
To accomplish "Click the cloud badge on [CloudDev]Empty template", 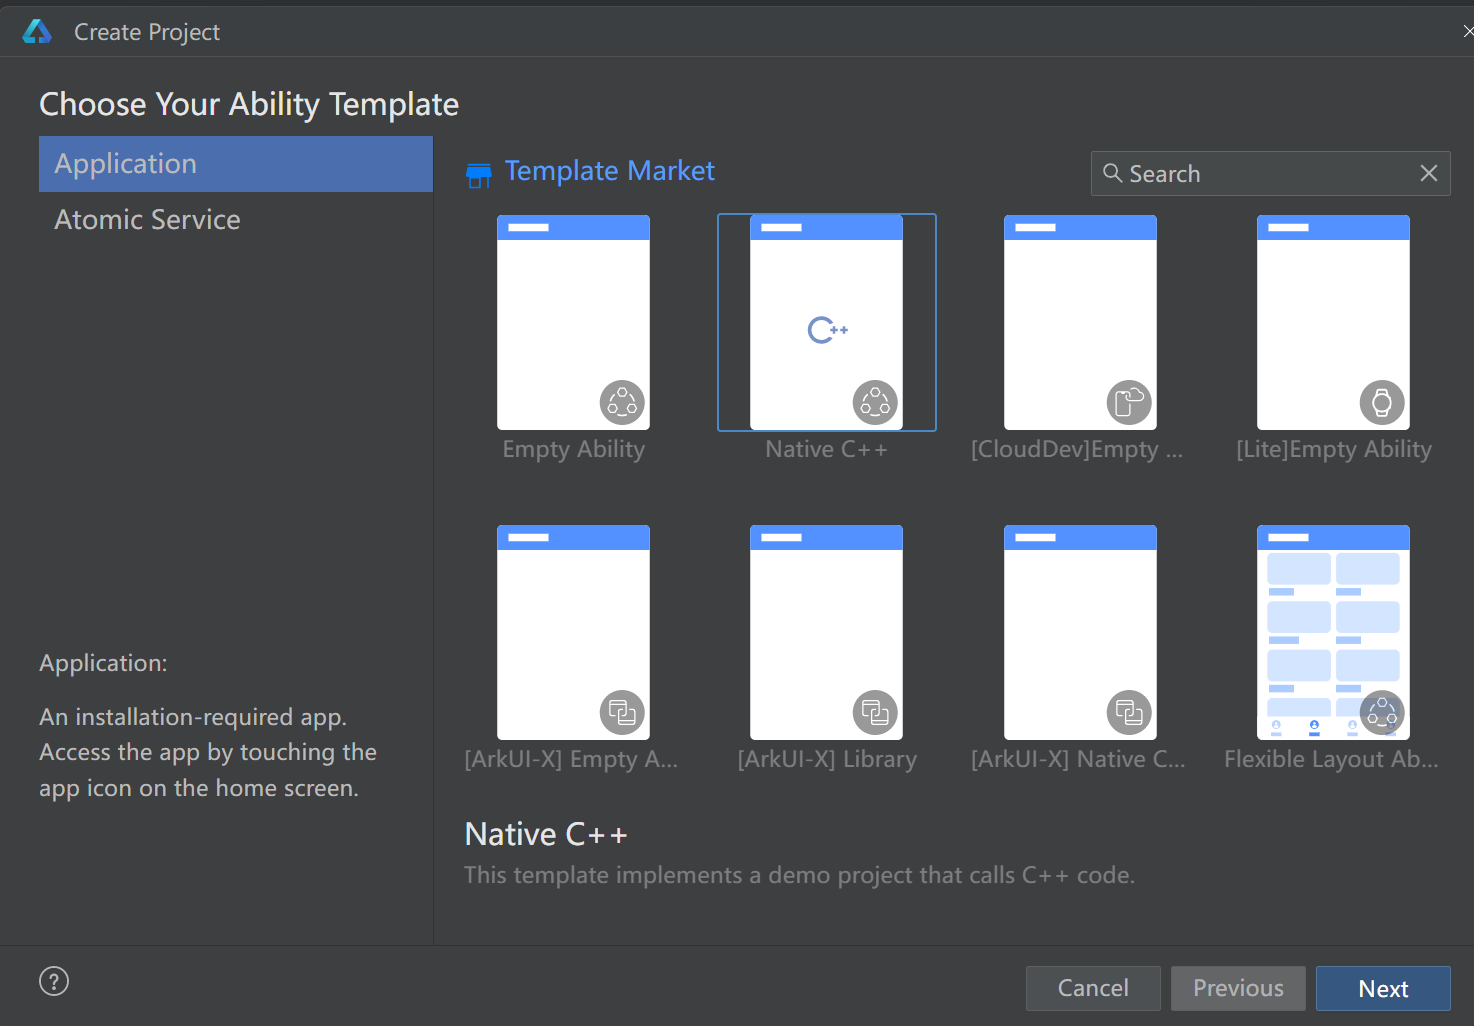I will 1128,401.
